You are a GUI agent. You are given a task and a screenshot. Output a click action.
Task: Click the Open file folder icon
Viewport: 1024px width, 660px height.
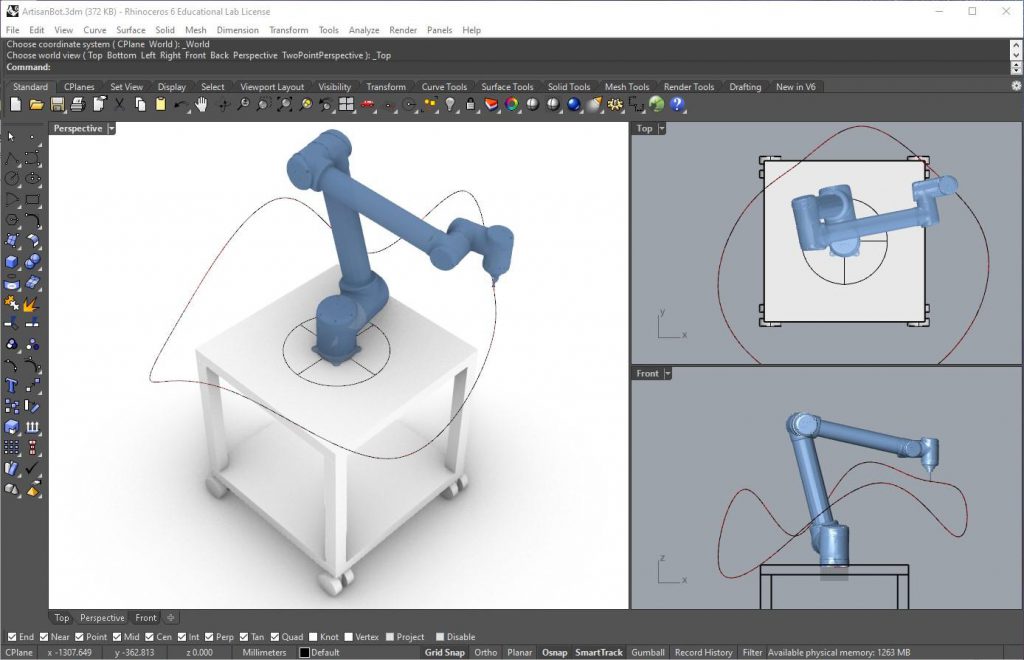37,104
